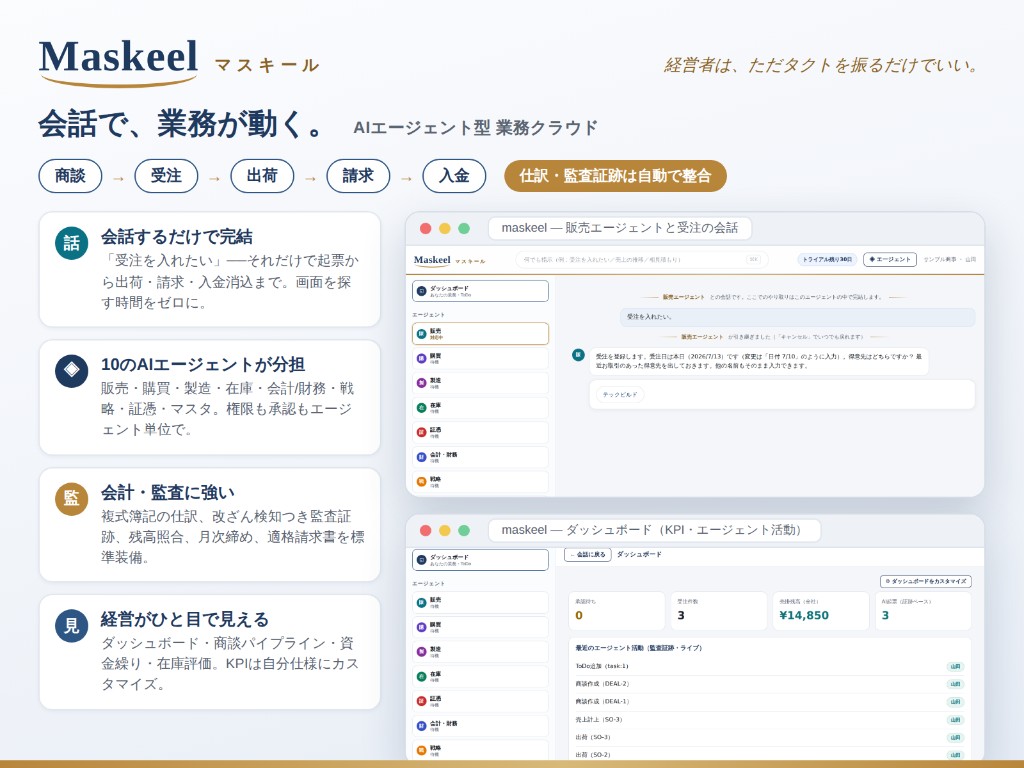The image size is (1024, 768).
Task: Click the 受注 step pill
Action: point(167,176)
